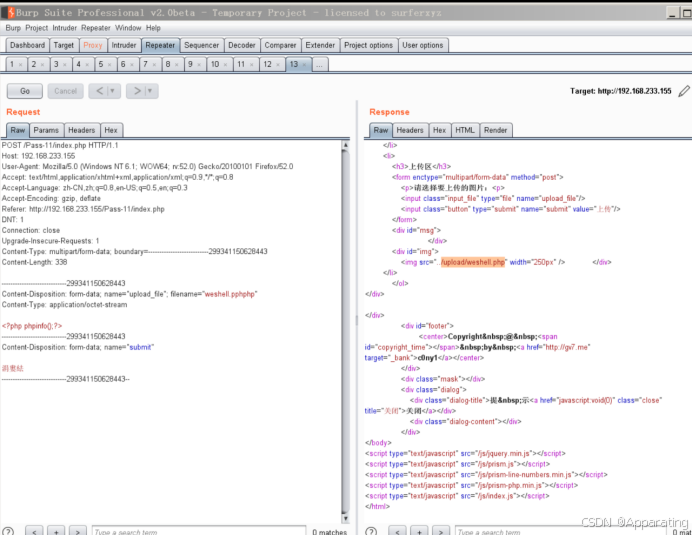The width and height of the screenshot is (693, 536).
Task: Edit target with the pencil icon
Action: click(684, 91)
